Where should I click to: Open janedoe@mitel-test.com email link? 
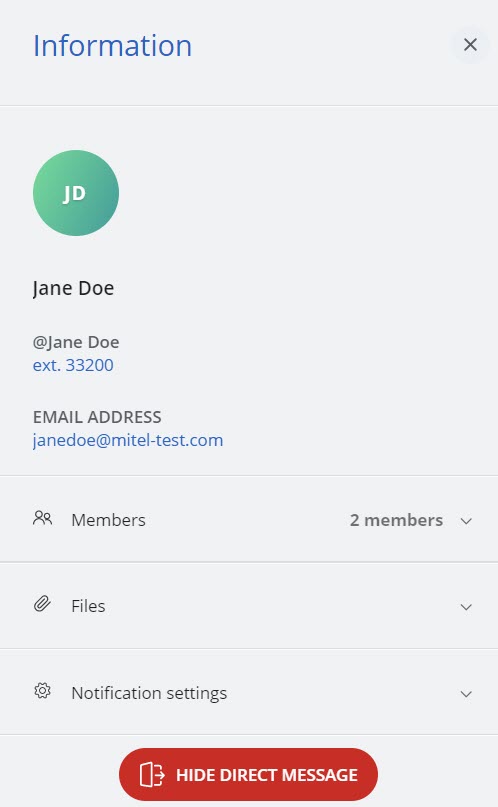point(128,440)
